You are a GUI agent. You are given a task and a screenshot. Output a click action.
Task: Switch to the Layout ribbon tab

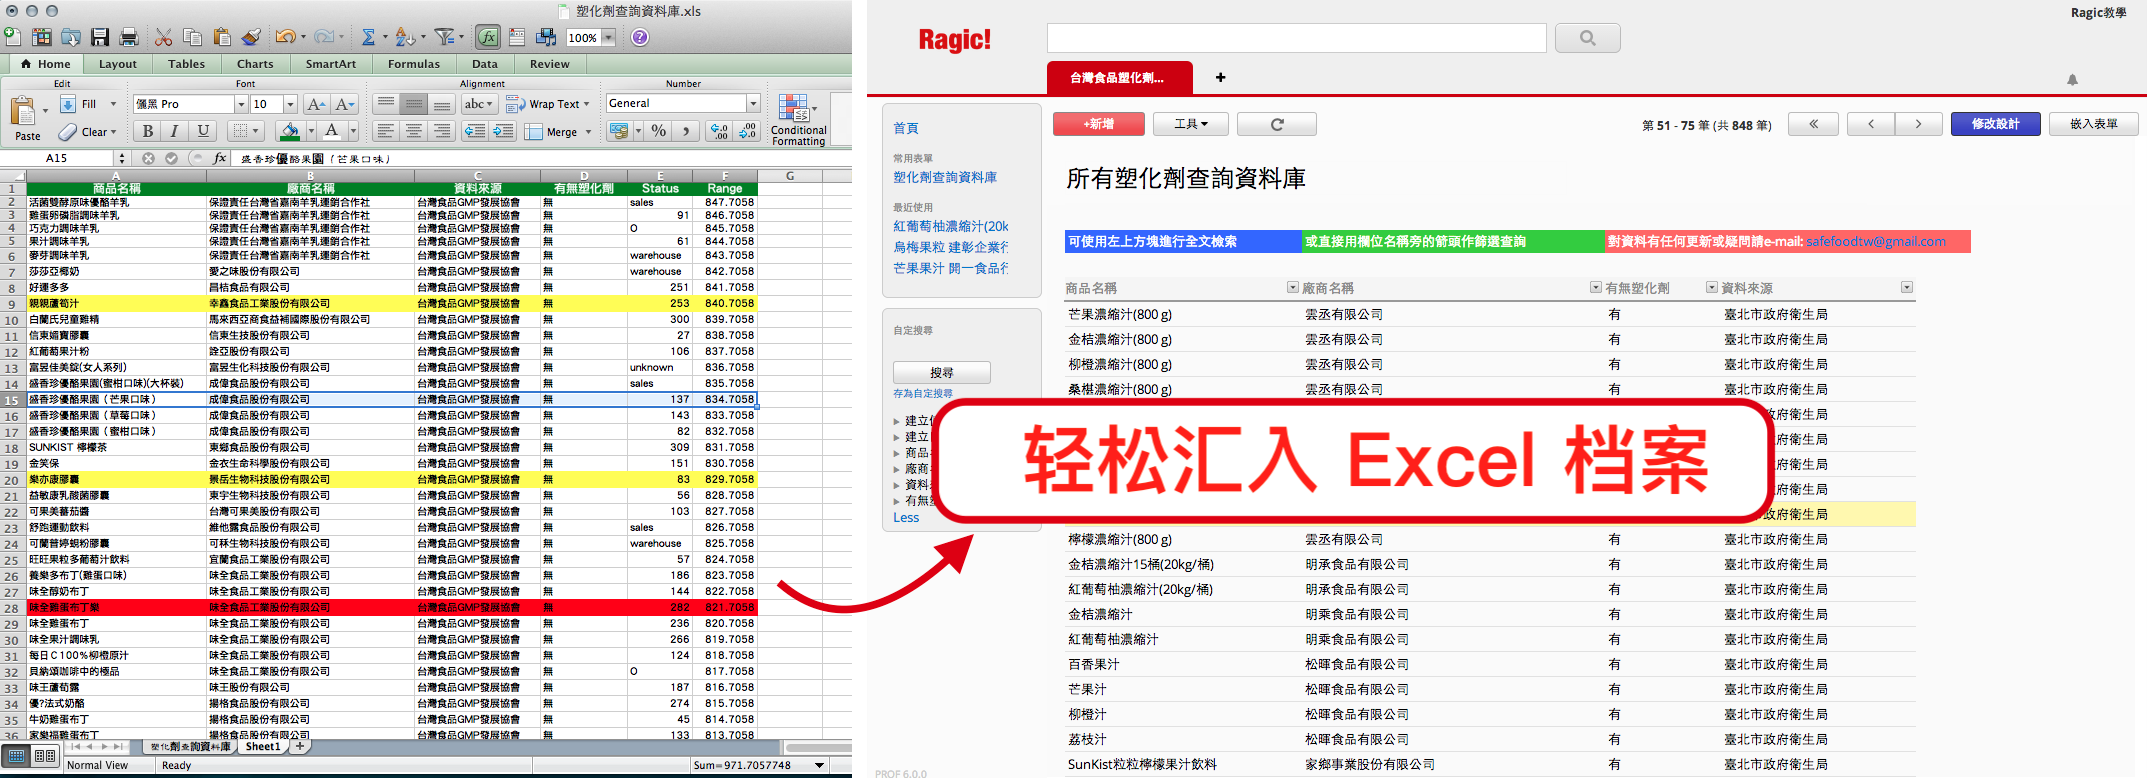coord(118,64)
